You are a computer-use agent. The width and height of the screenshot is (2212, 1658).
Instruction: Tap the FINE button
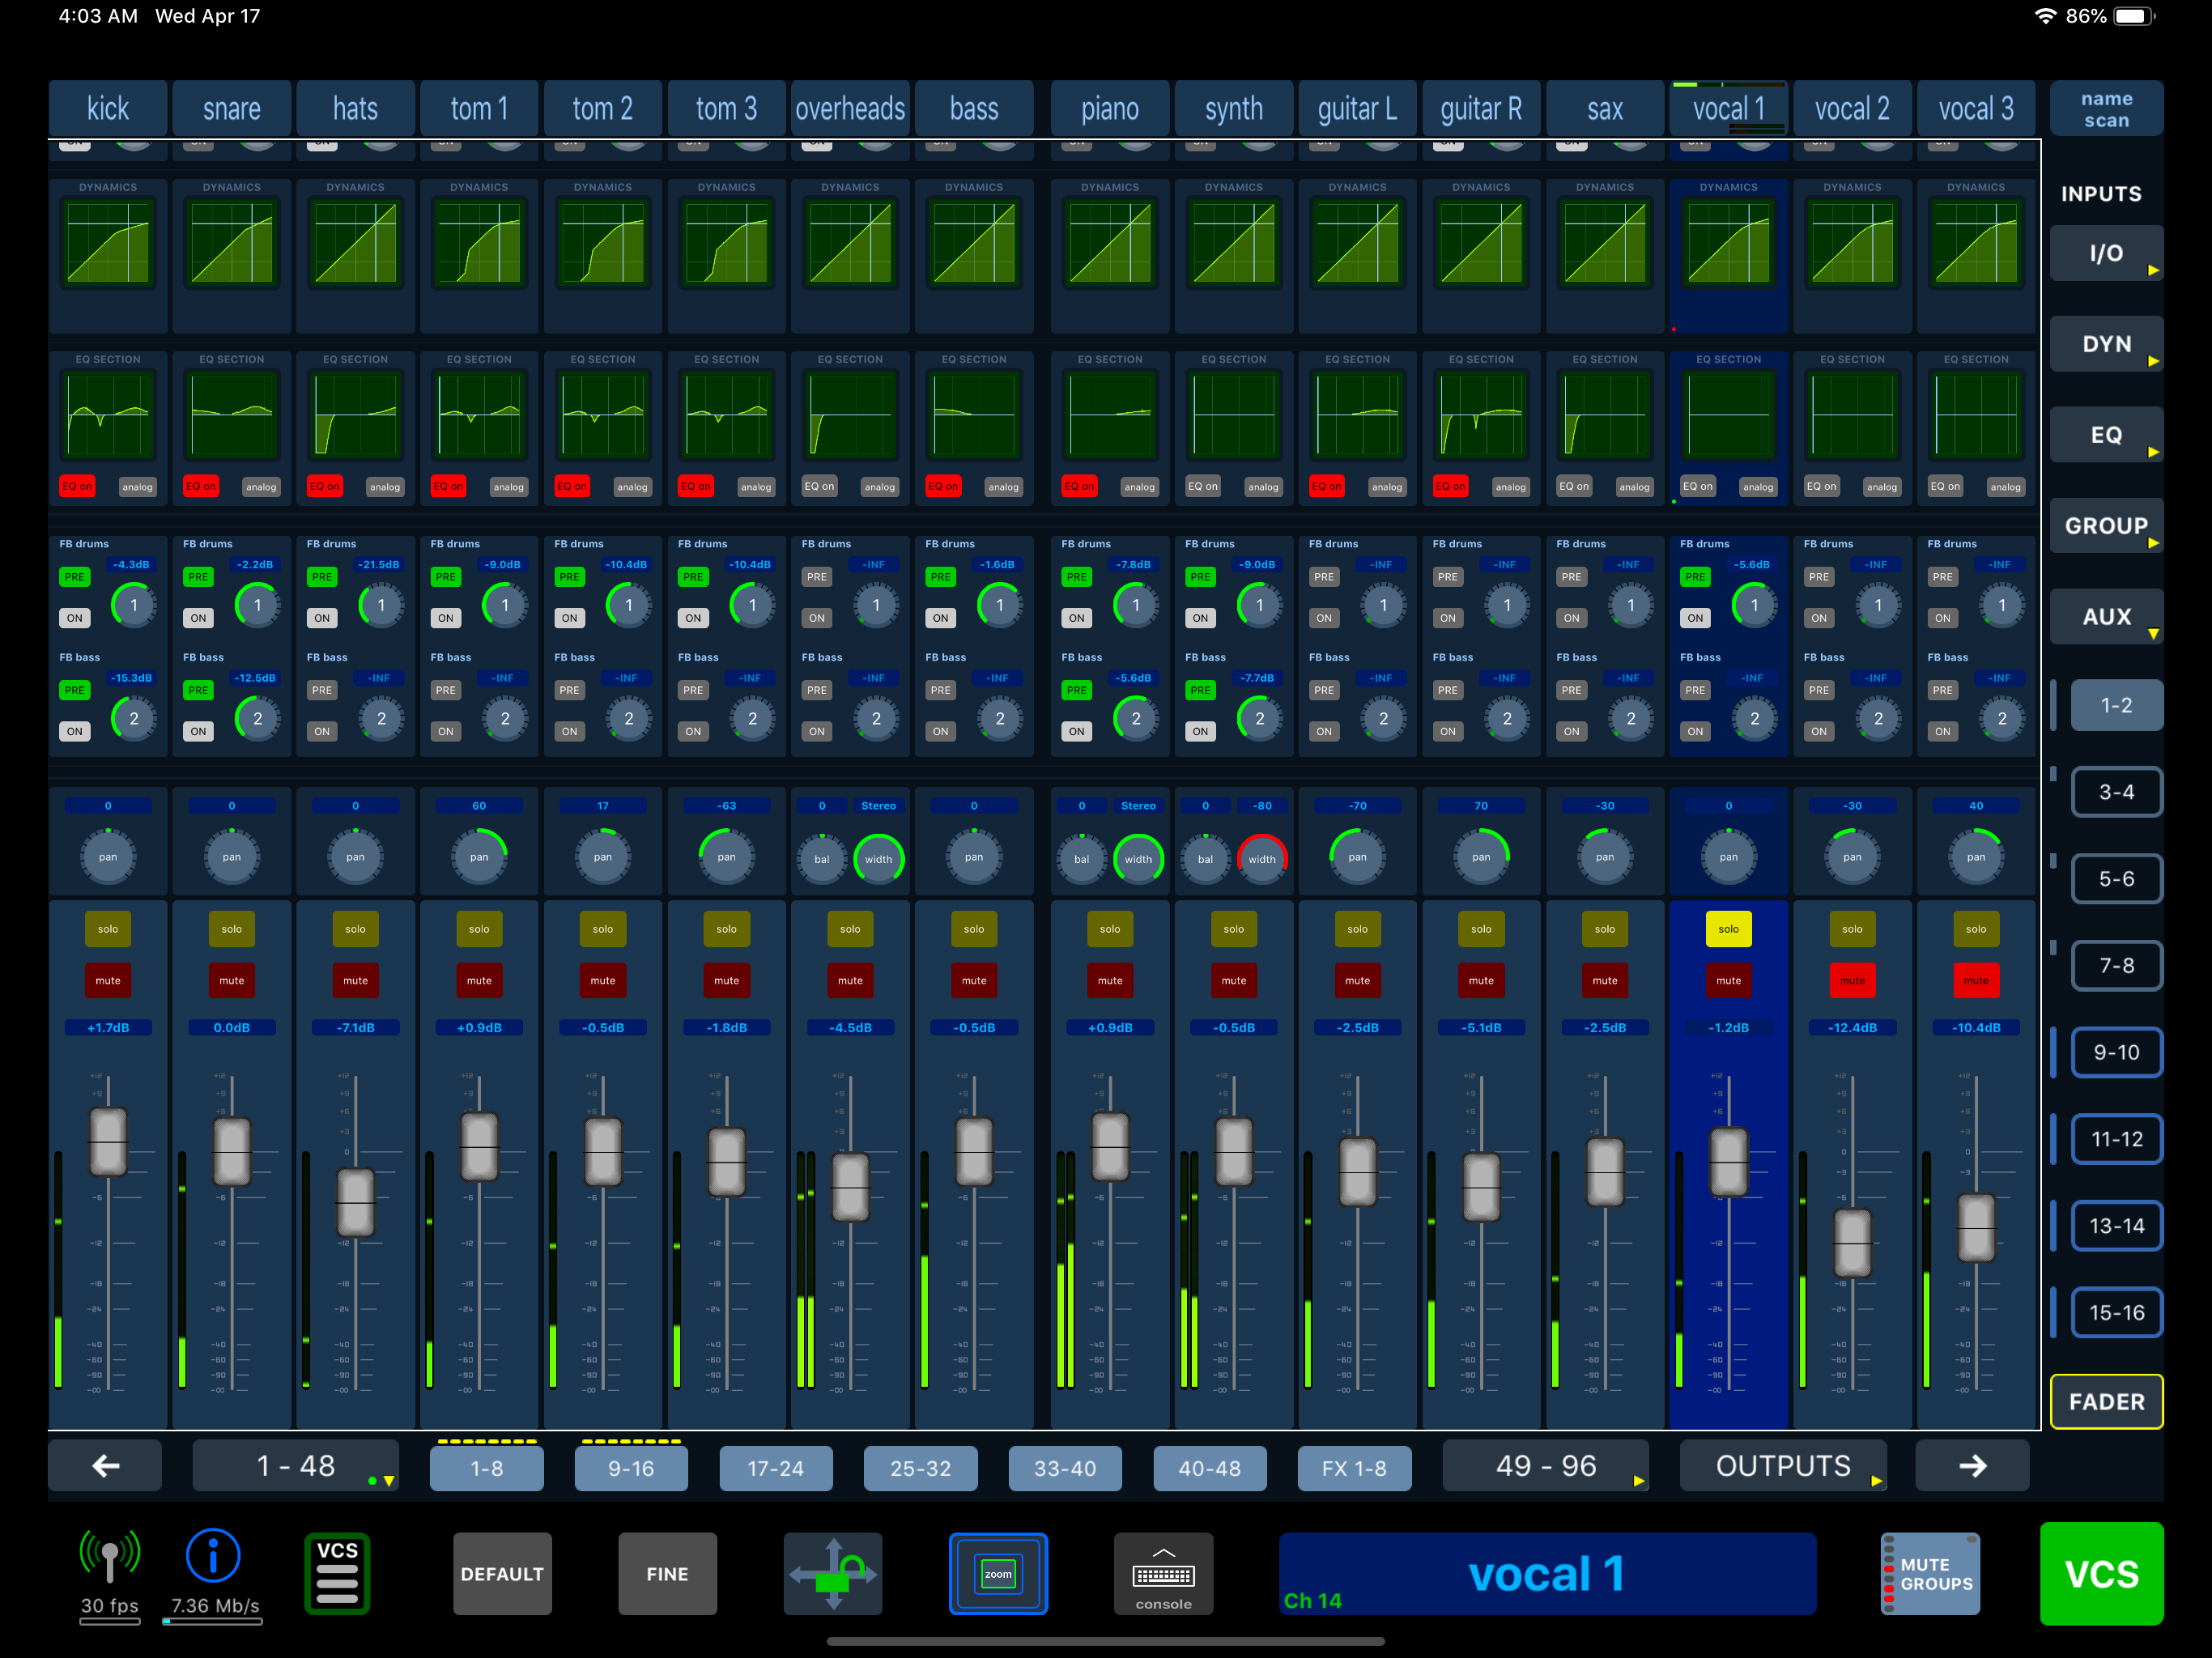coord(667,1573)
